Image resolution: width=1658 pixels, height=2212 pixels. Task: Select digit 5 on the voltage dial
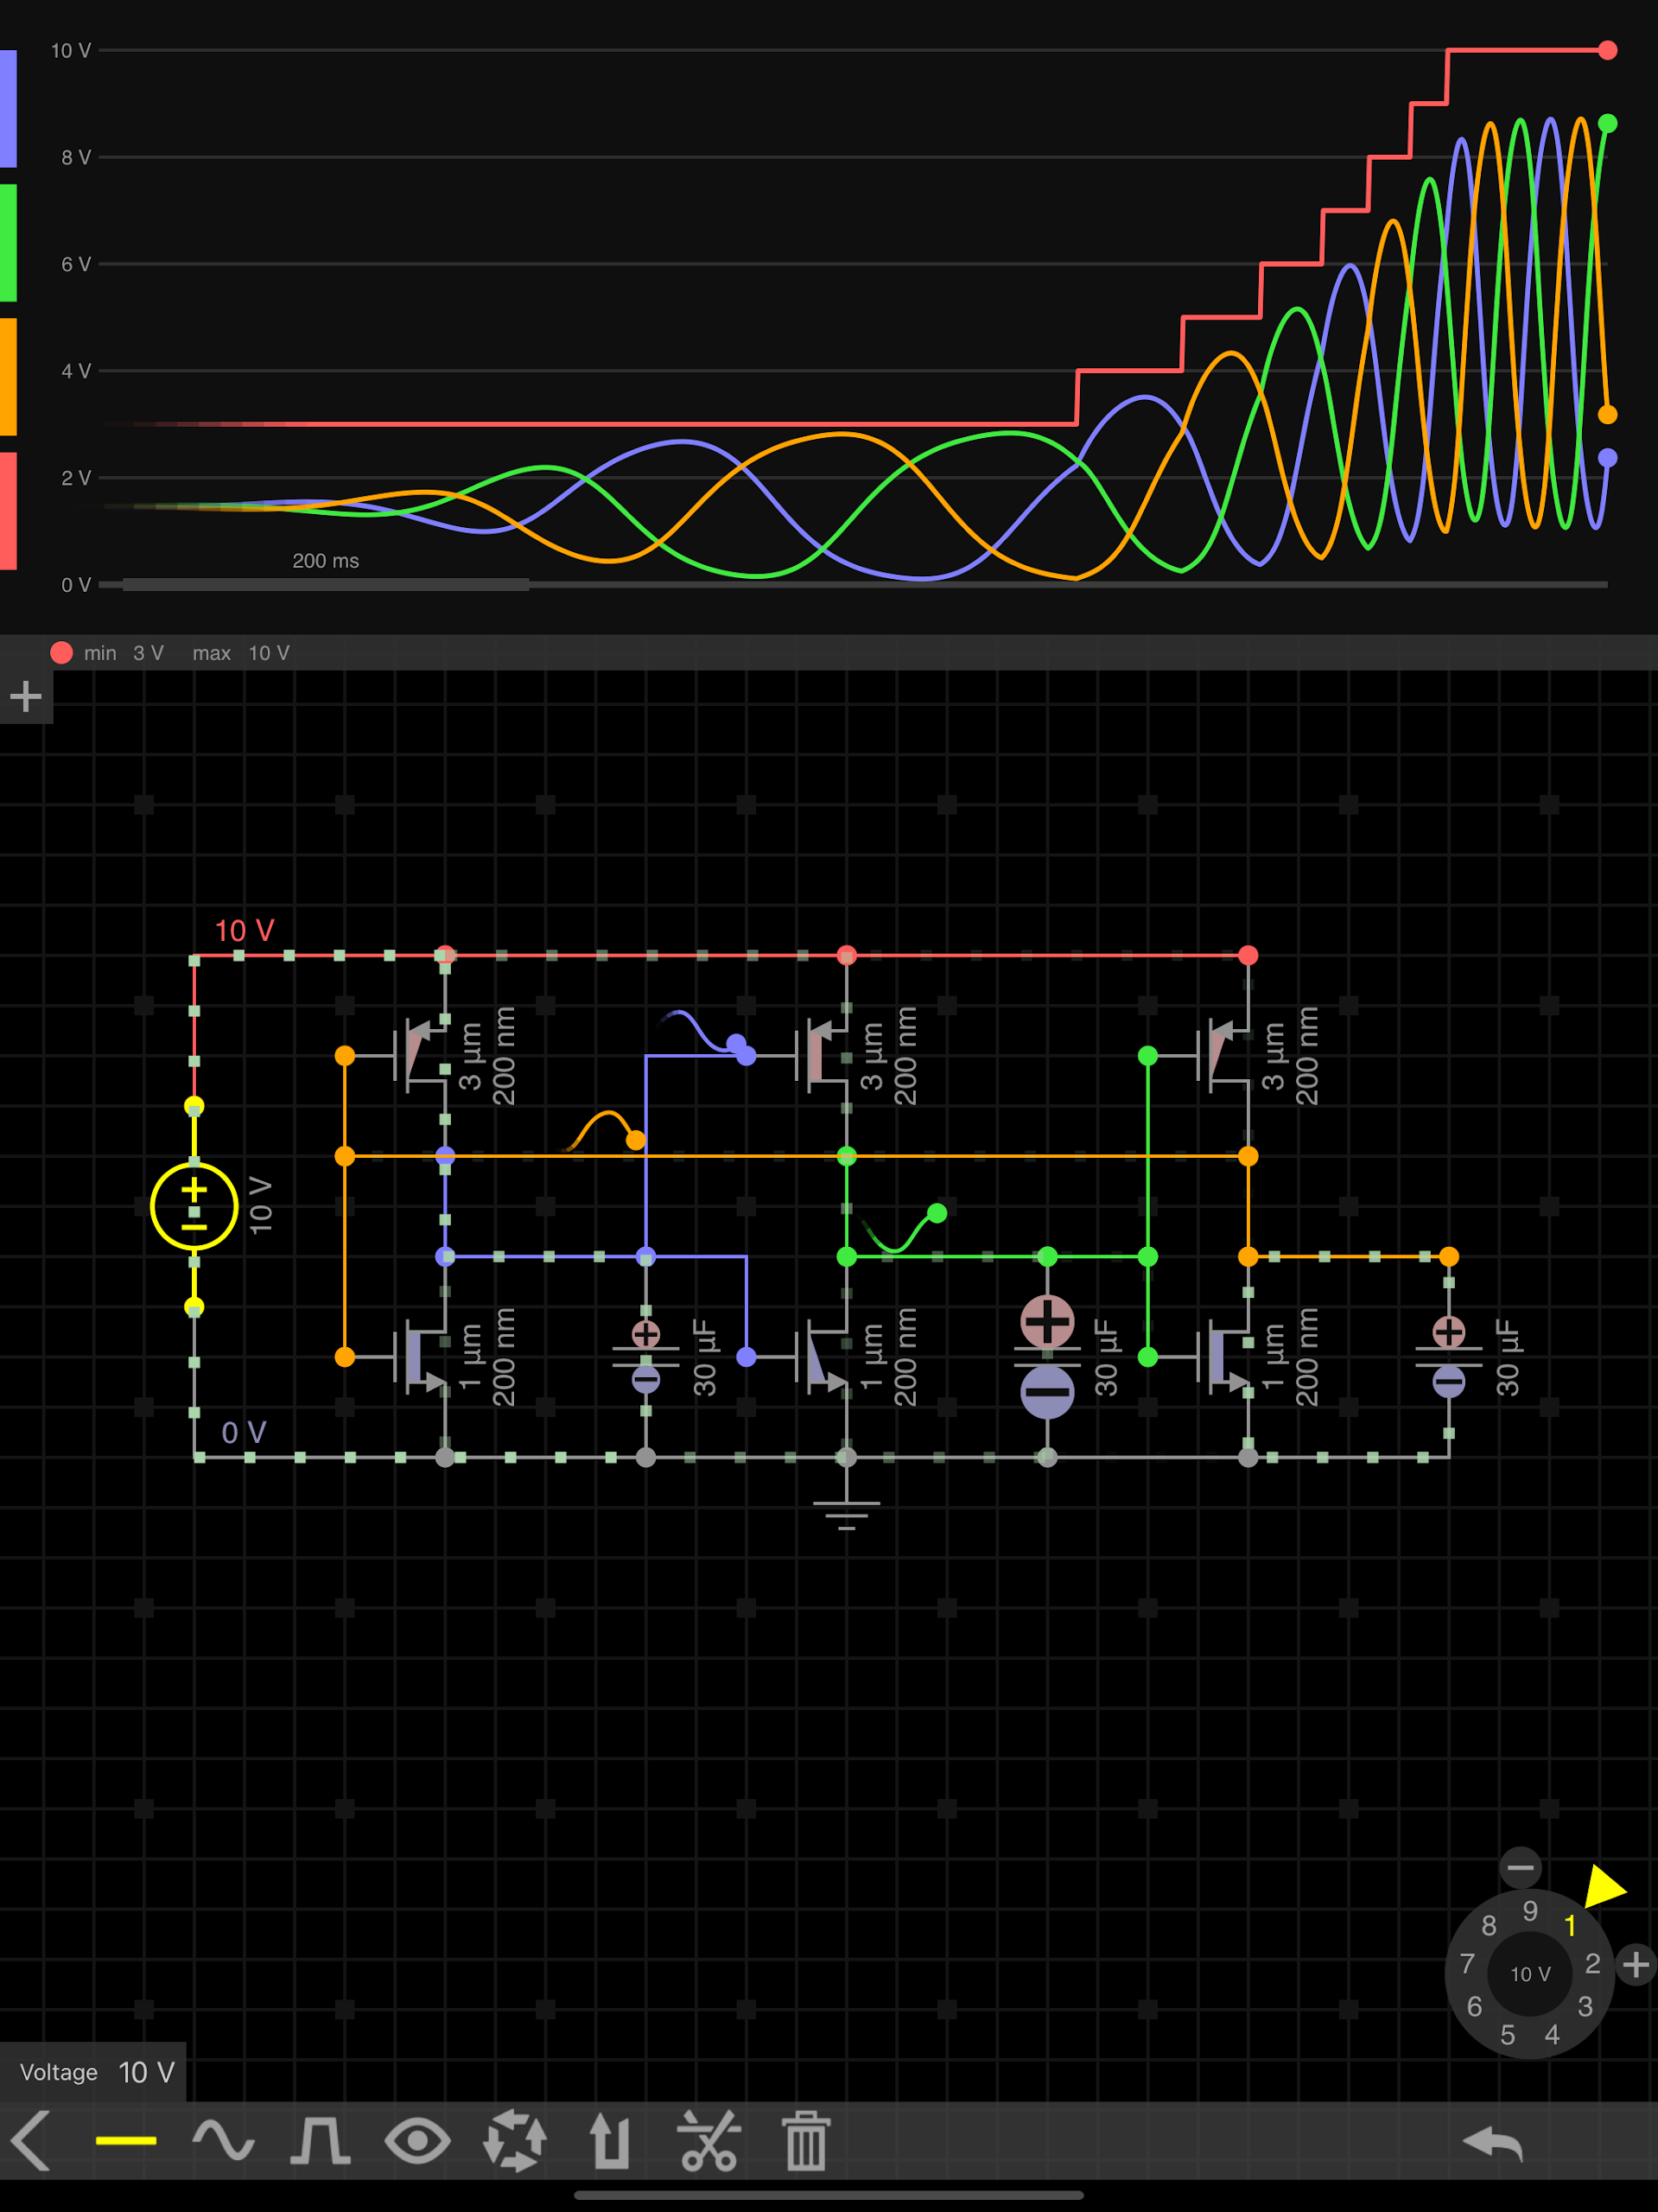[x=1508, y=2036]
